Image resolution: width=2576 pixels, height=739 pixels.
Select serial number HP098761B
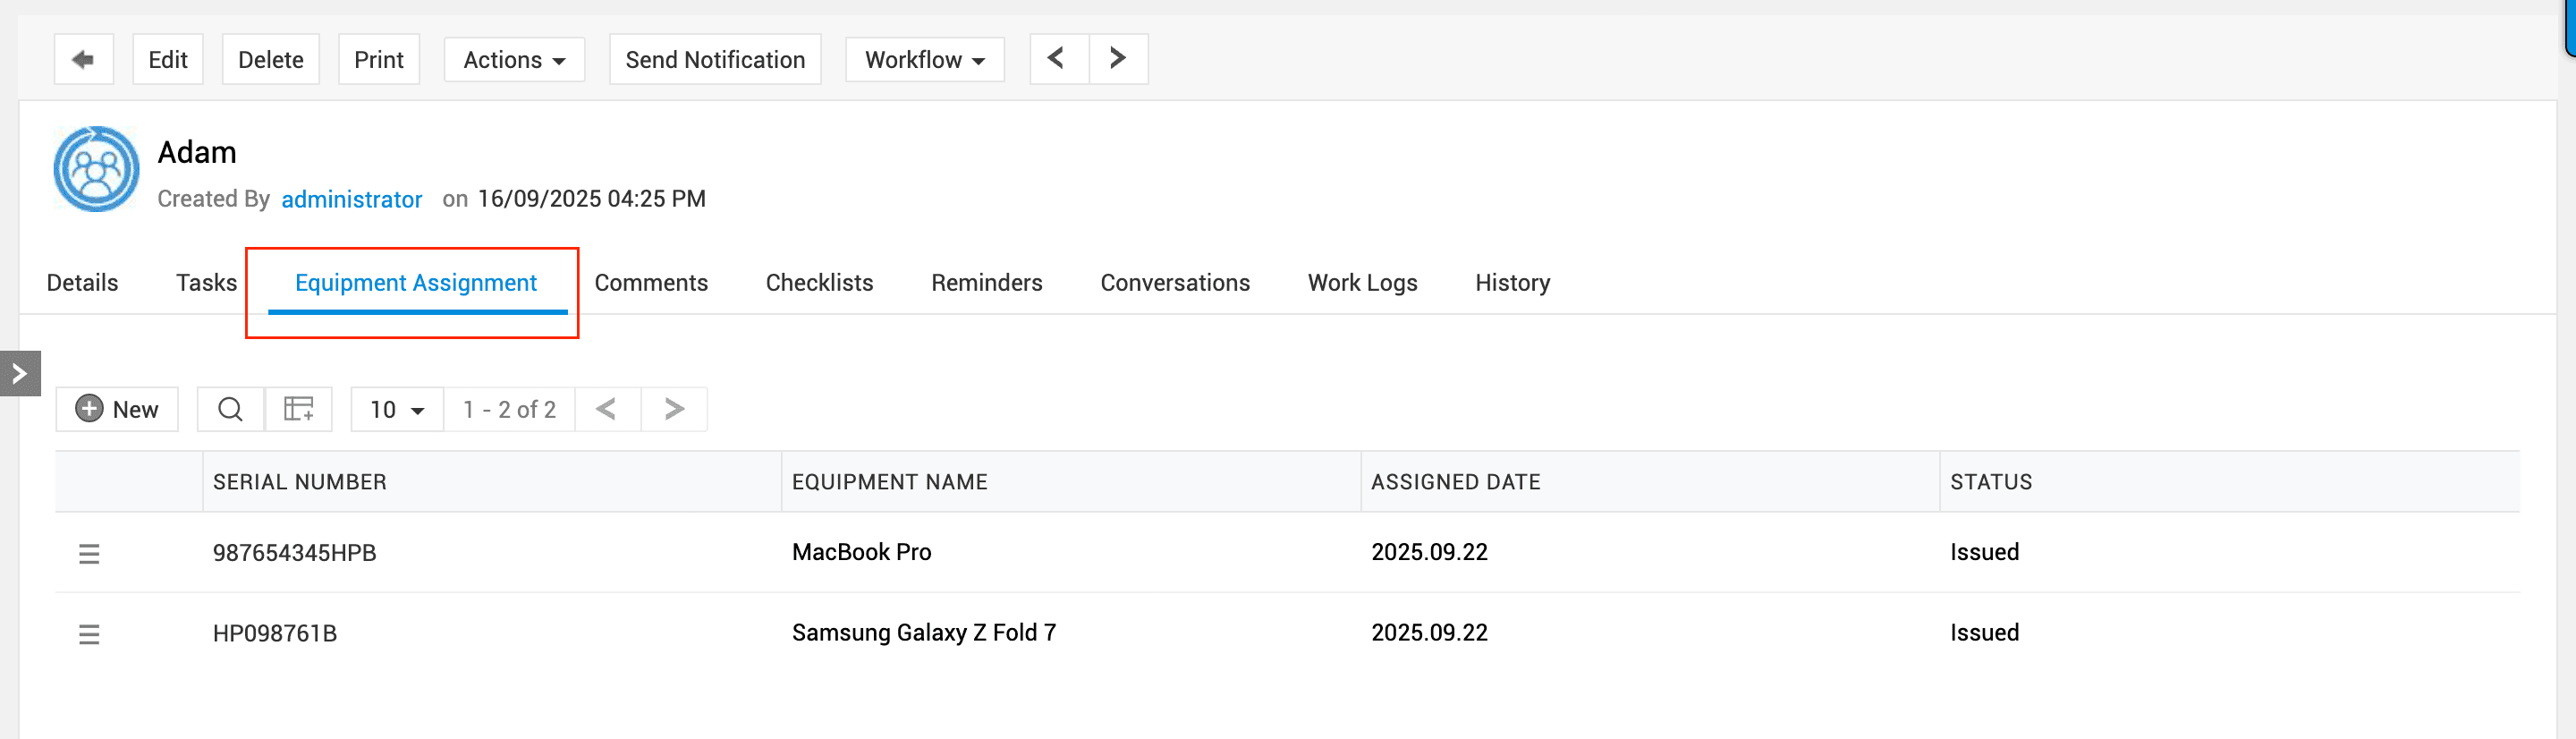coord(275,633)
